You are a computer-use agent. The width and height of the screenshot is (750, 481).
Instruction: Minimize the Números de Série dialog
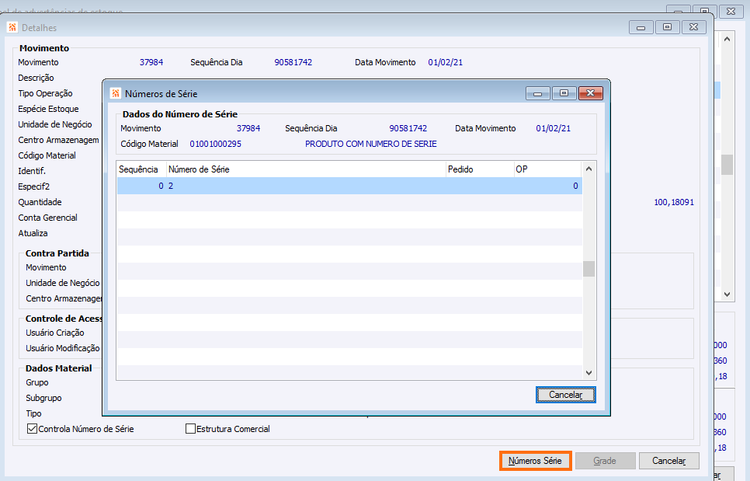point(538,93)
